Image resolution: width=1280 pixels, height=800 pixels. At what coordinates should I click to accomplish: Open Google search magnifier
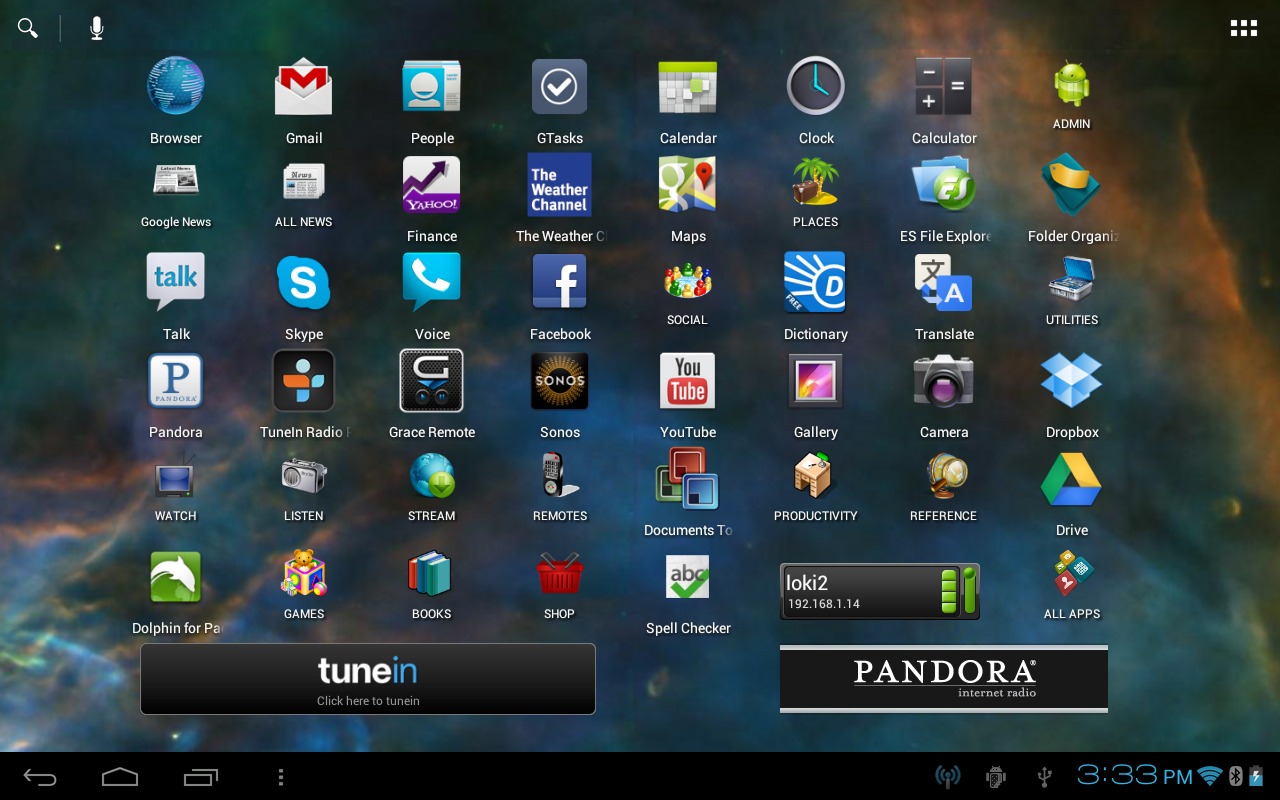tap(28, 28)
